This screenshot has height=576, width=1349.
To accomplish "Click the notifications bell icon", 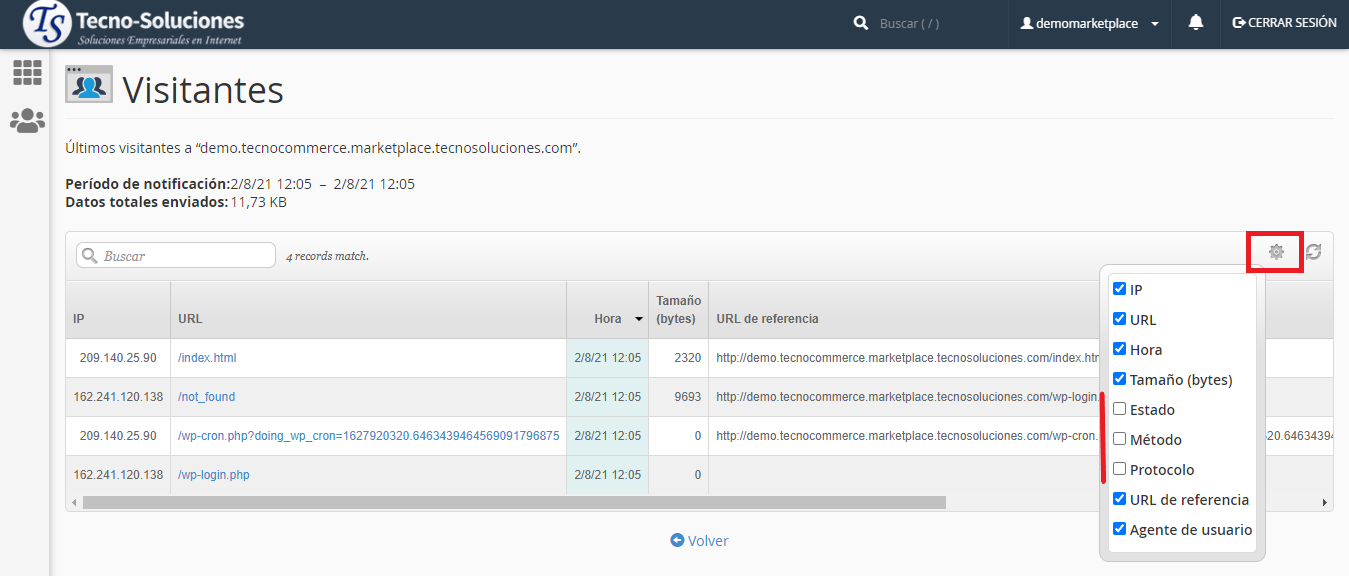I will coord(1195,23).
